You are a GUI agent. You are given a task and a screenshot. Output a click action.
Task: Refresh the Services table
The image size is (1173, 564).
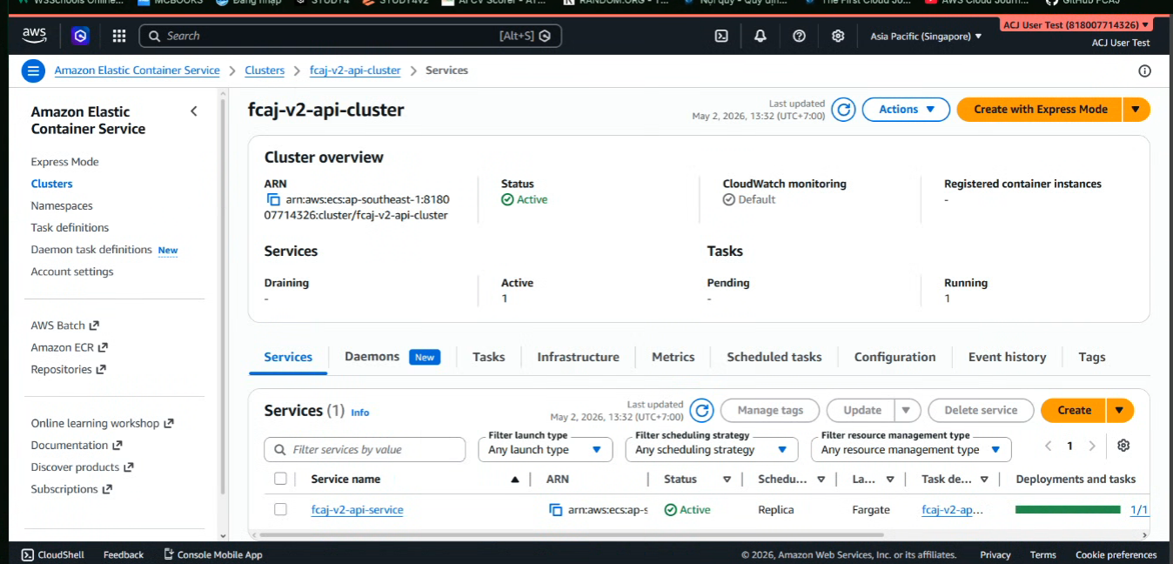click(x=701, y=410)
